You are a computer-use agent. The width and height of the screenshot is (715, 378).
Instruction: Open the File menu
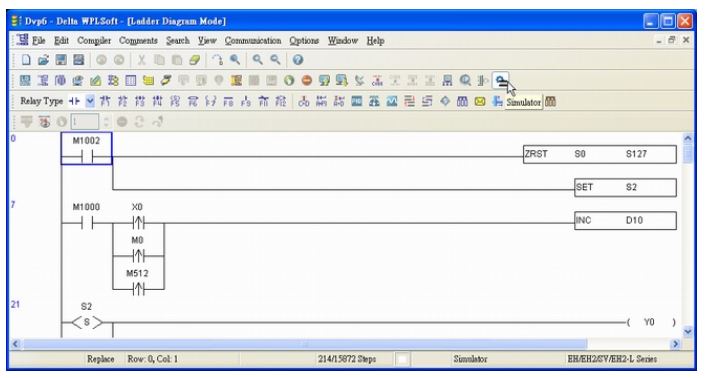(x=38, y=41)
